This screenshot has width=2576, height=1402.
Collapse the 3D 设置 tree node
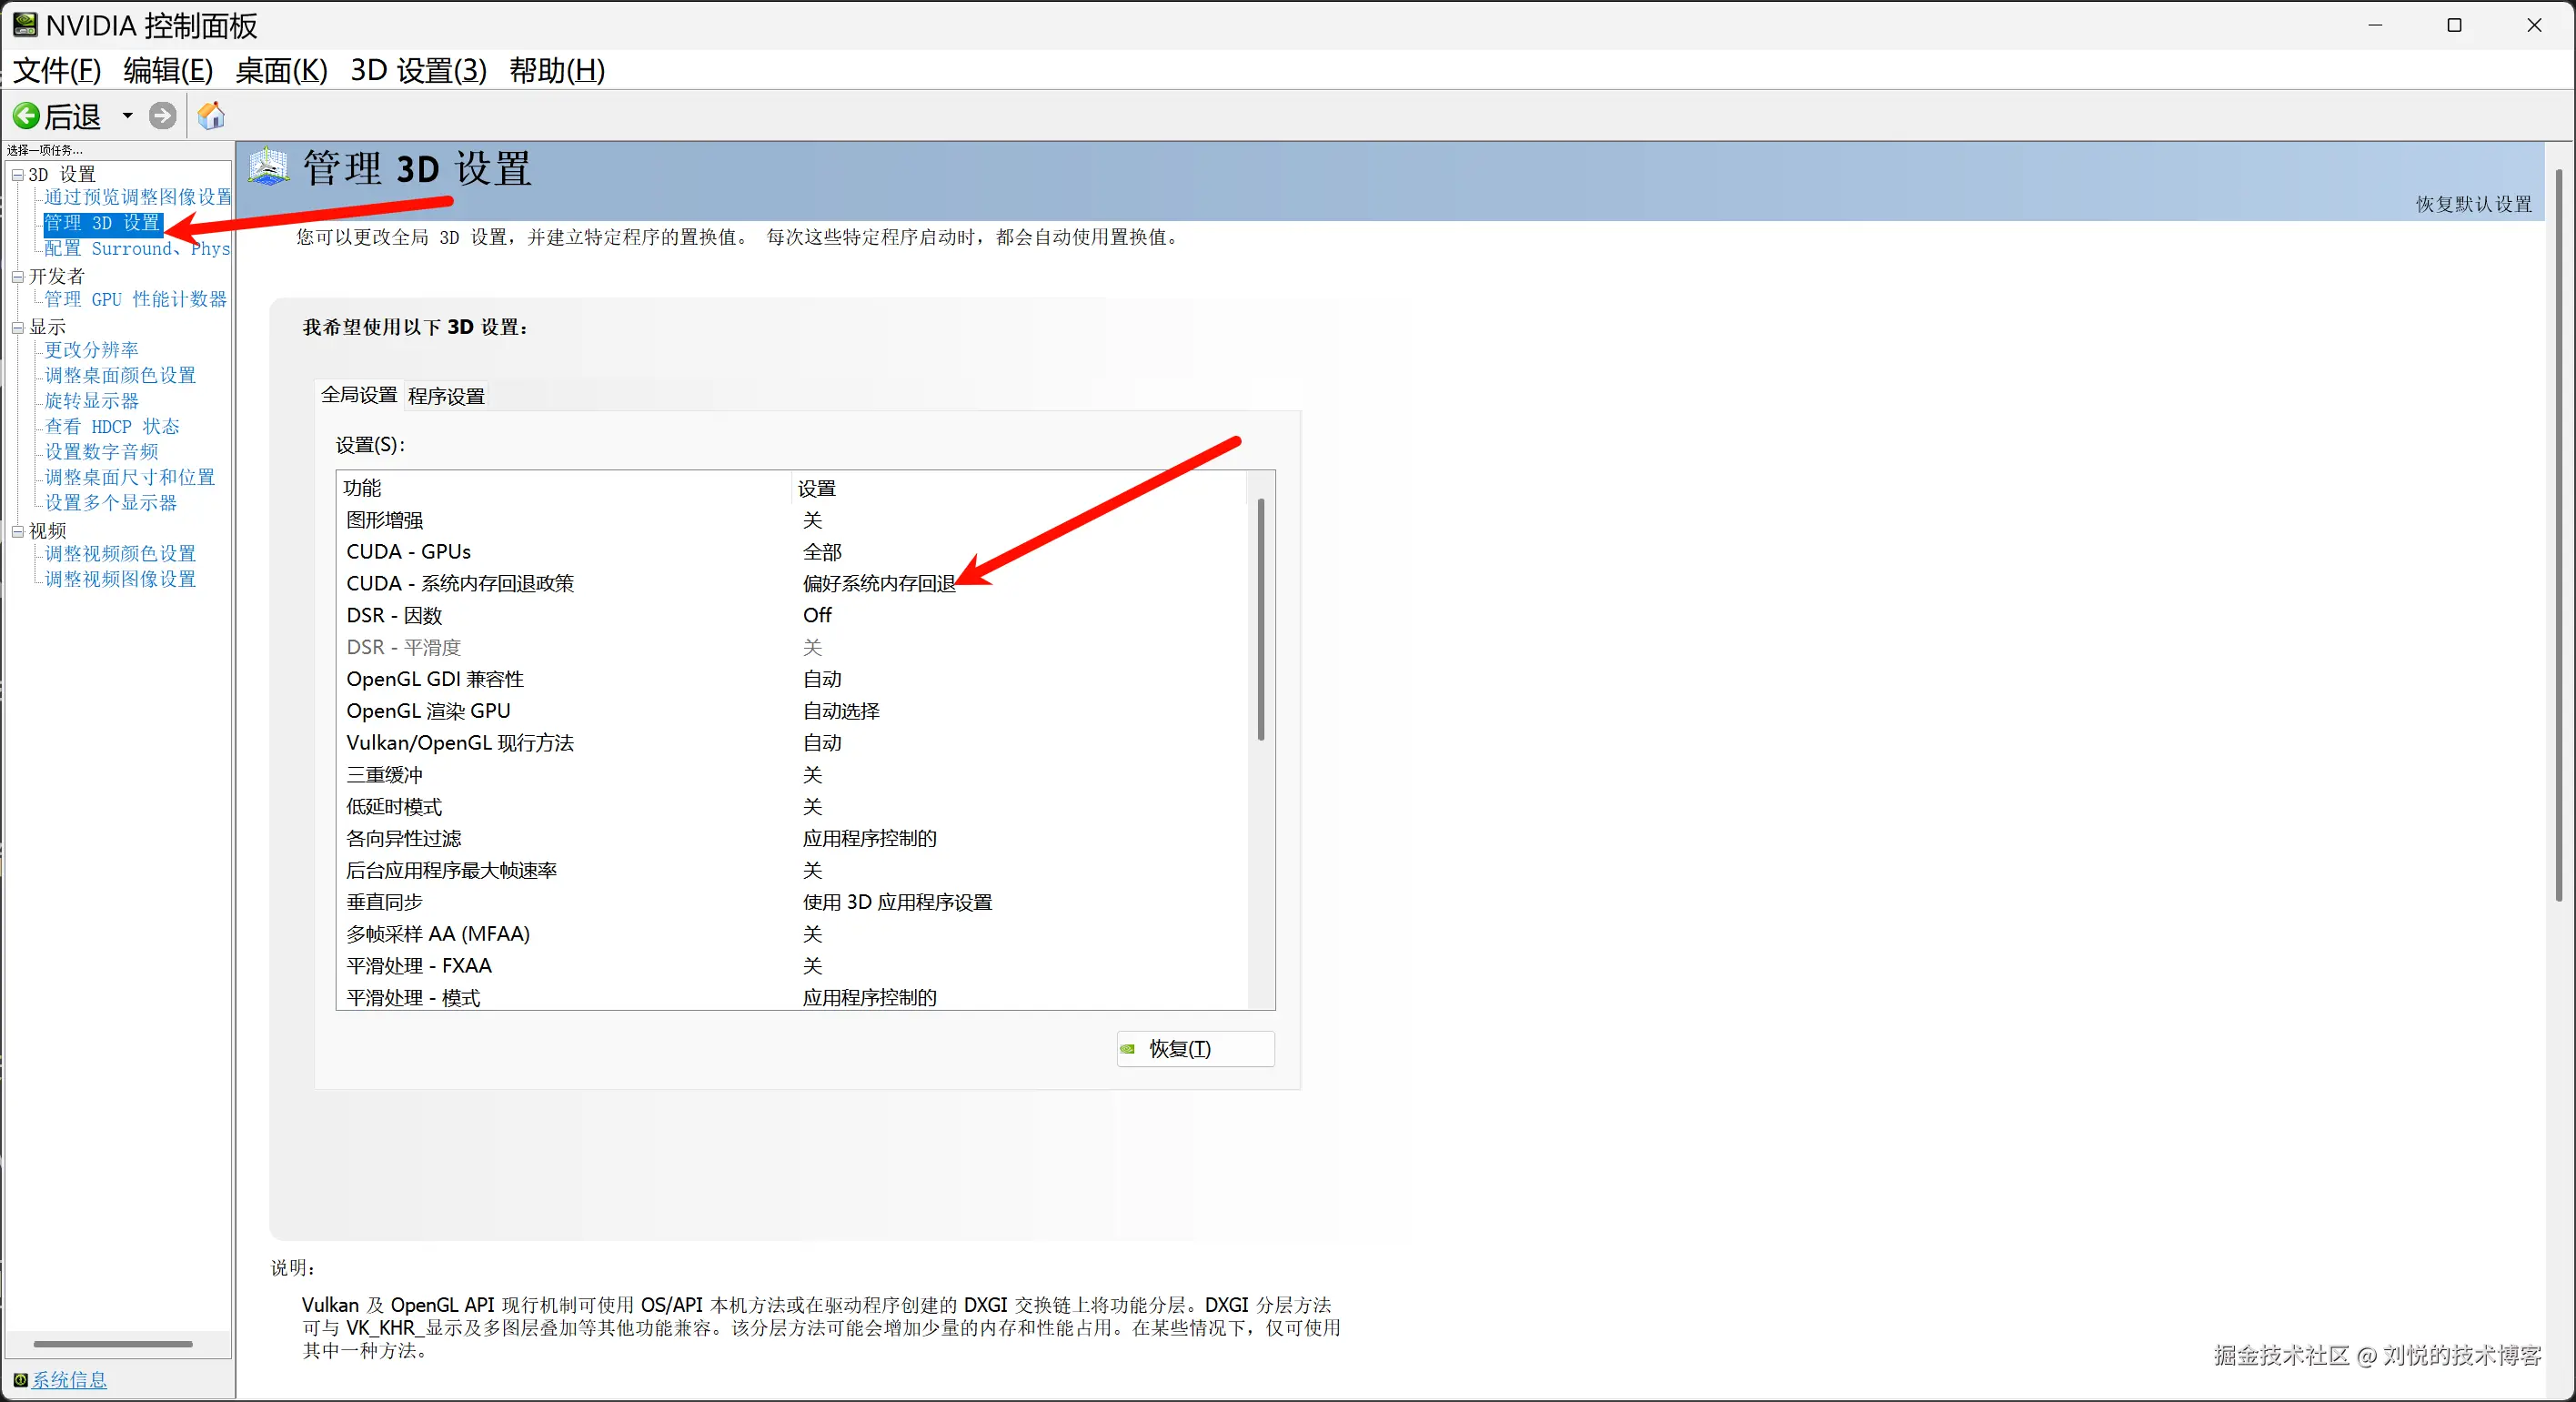tap(17, 175)
